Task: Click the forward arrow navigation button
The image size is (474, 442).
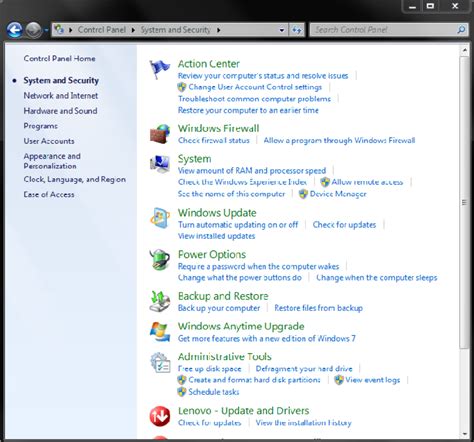Action: tap(34, 30)
